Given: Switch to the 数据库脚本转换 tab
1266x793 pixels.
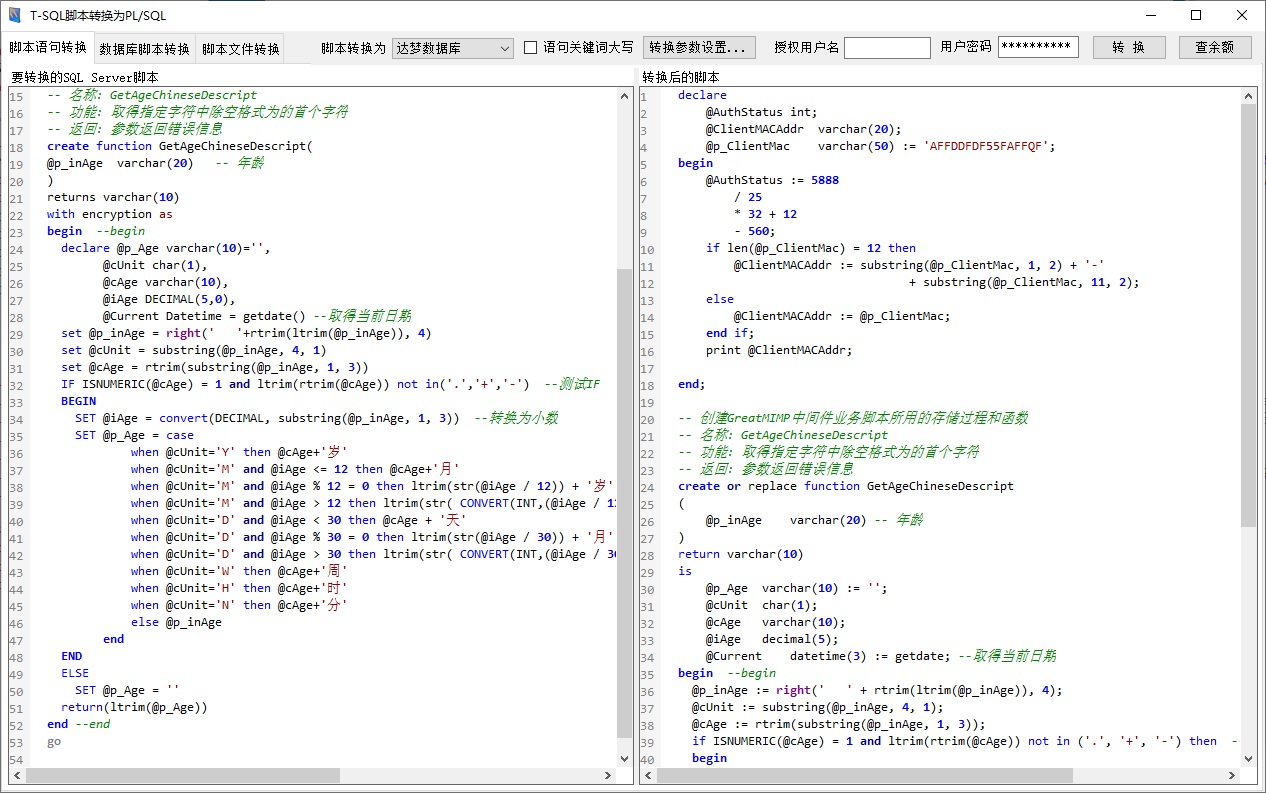Looking at the screenshot, I should click(144, 49).
